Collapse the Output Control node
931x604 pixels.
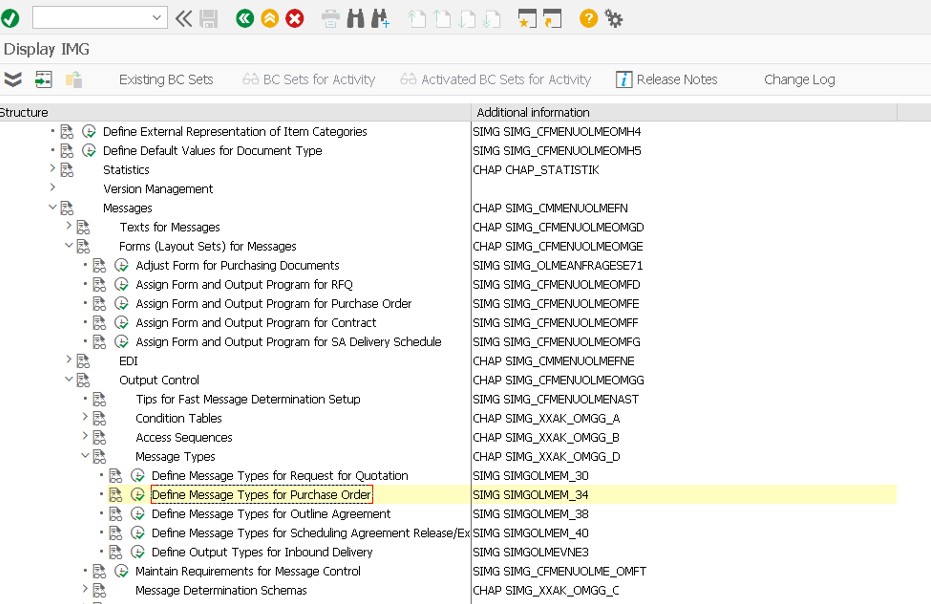(x=69, y=379)
